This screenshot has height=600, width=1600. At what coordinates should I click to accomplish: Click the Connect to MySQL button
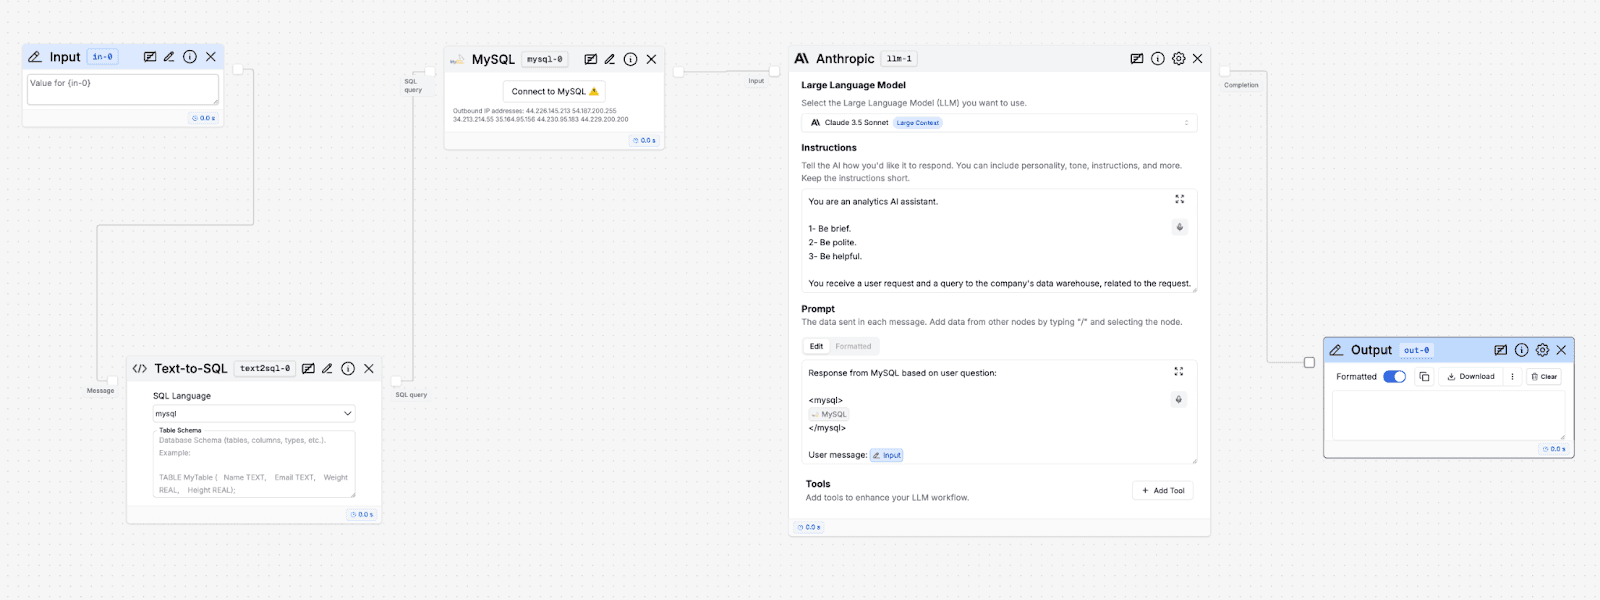point(554,91)
